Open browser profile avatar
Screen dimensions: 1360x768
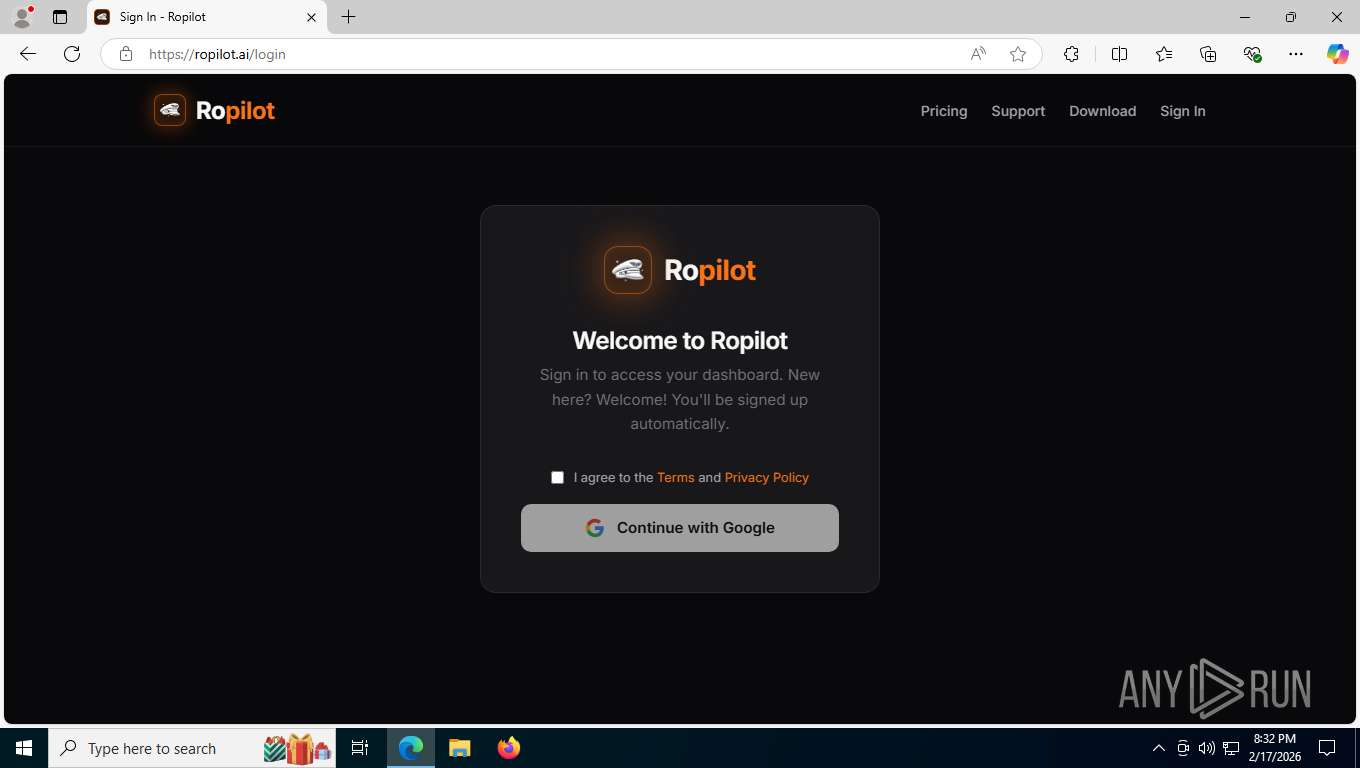[x=22, y=17]
